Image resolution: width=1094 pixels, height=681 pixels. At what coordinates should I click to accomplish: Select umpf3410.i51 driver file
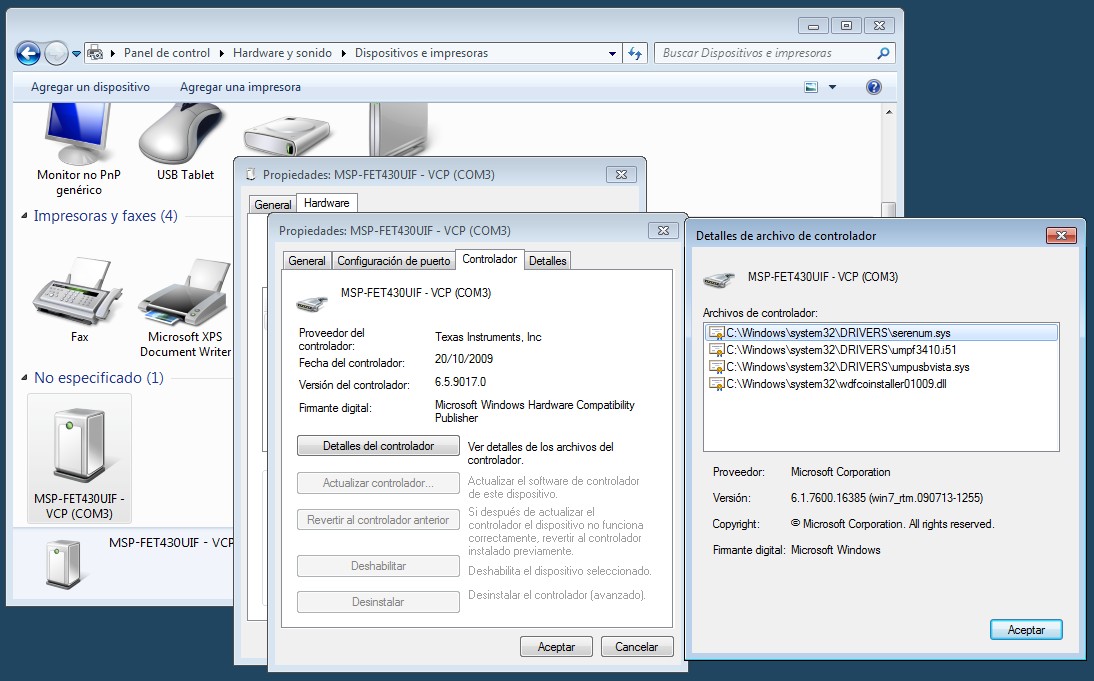click(841, 350)
